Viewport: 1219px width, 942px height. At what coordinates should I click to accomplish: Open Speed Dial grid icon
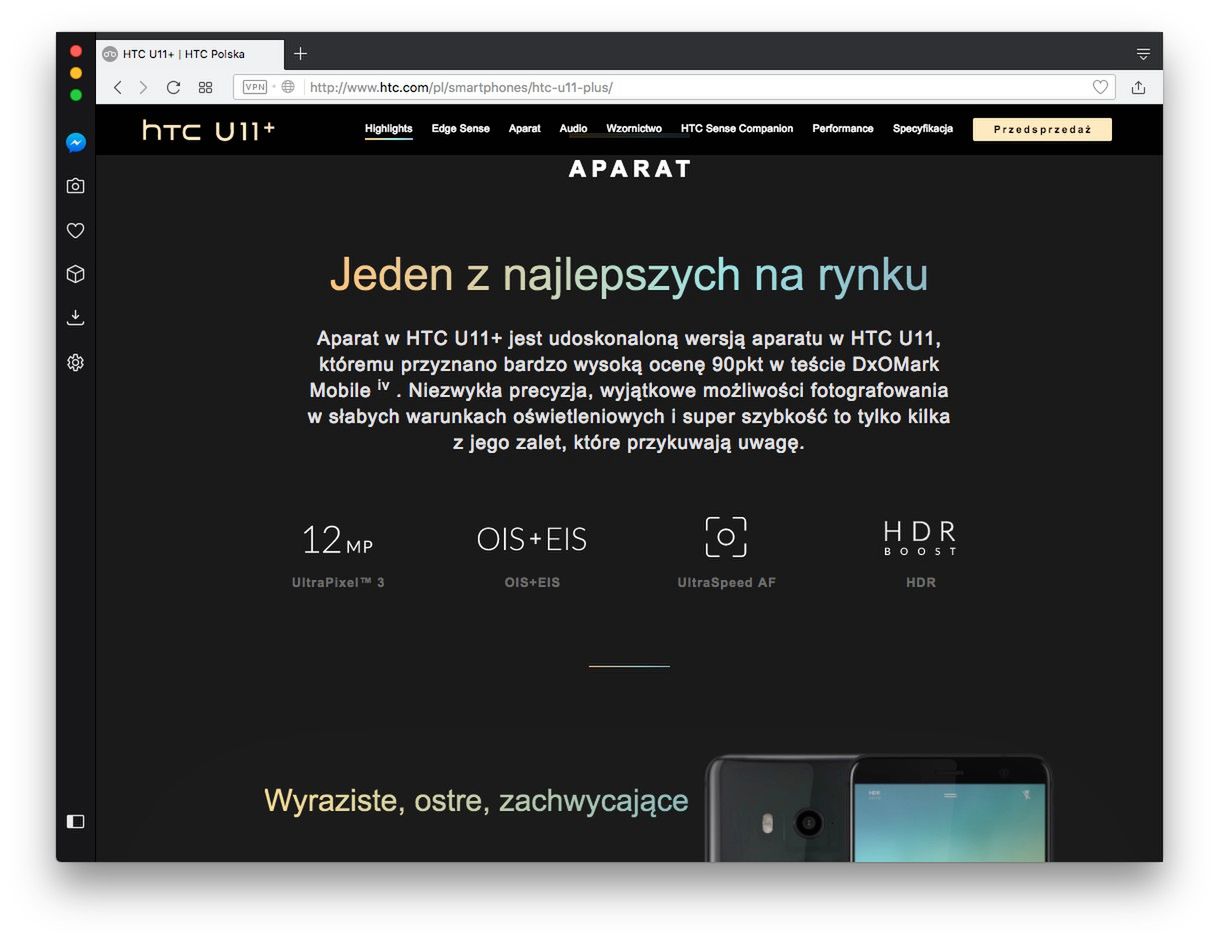coord(205,87)
